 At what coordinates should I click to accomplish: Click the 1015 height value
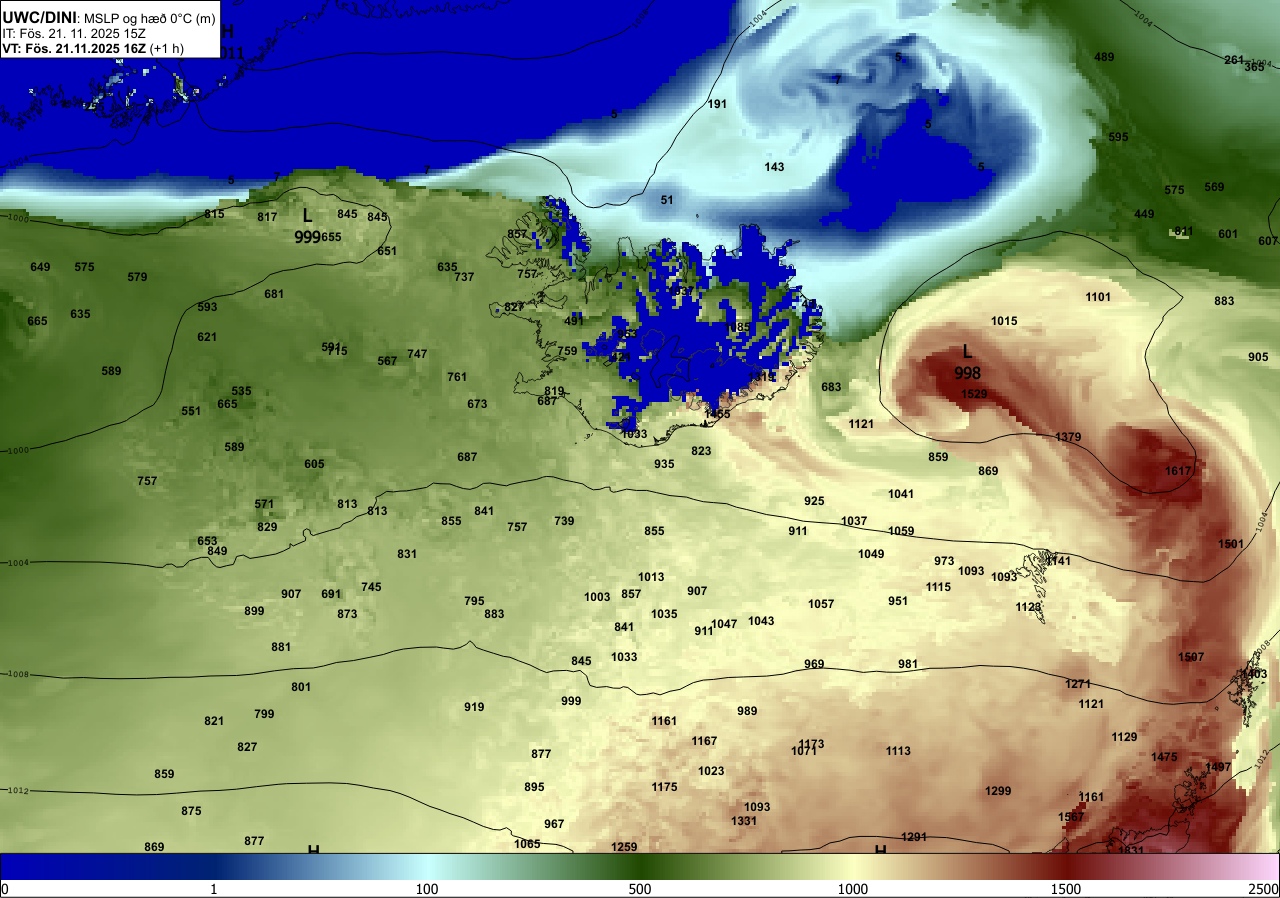[1004, 321]
